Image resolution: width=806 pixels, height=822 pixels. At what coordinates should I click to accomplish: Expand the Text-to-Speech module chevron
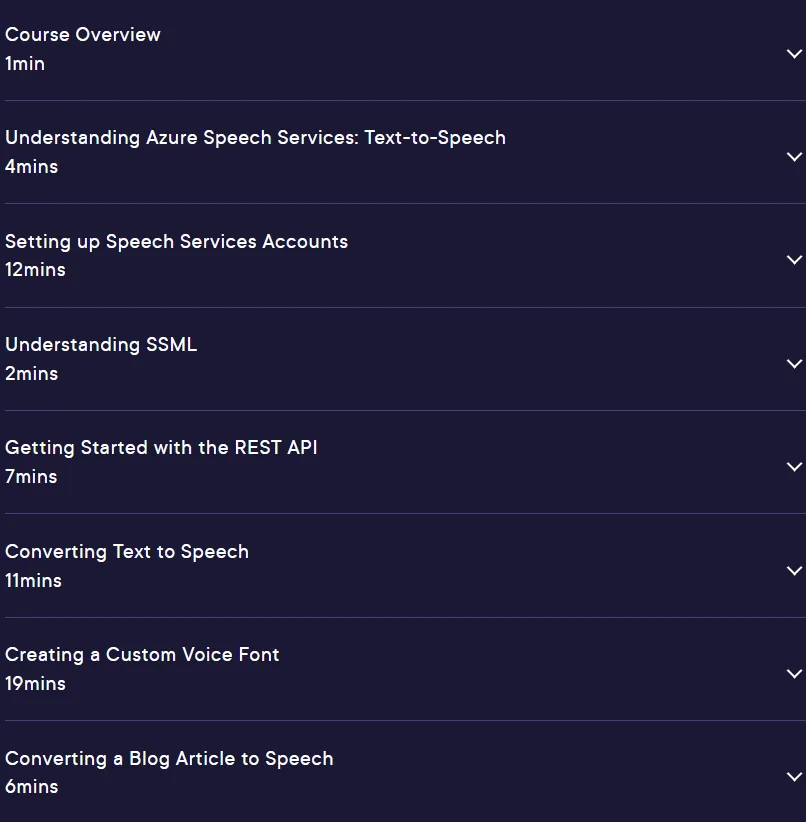coord(794,157)
